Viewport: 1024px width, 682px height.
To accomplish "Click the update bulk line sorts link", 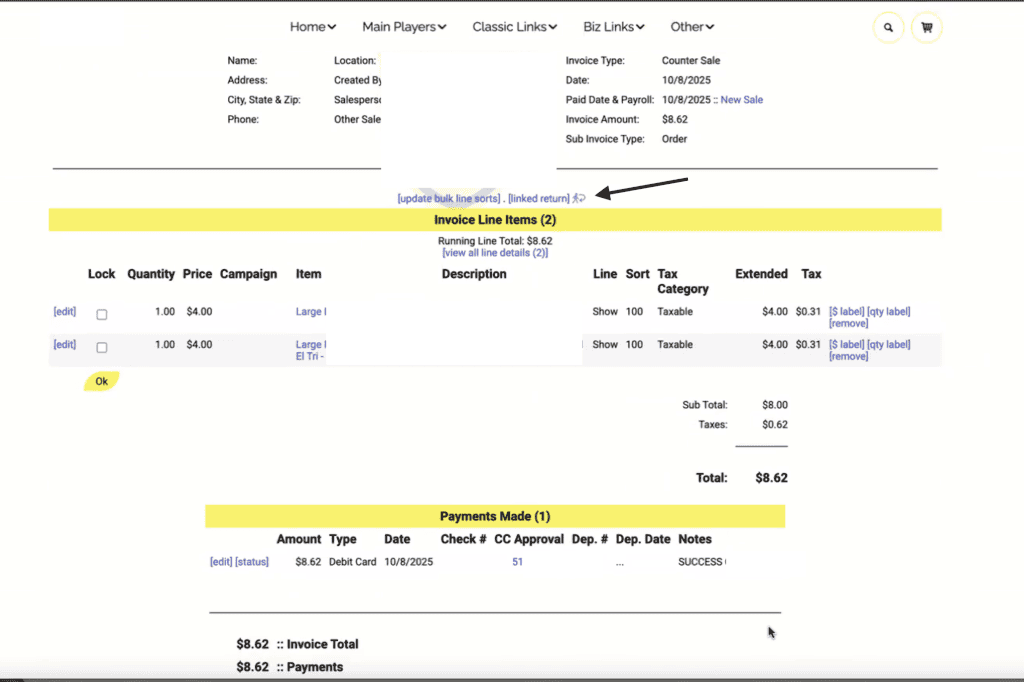I will tap(449, 199).
